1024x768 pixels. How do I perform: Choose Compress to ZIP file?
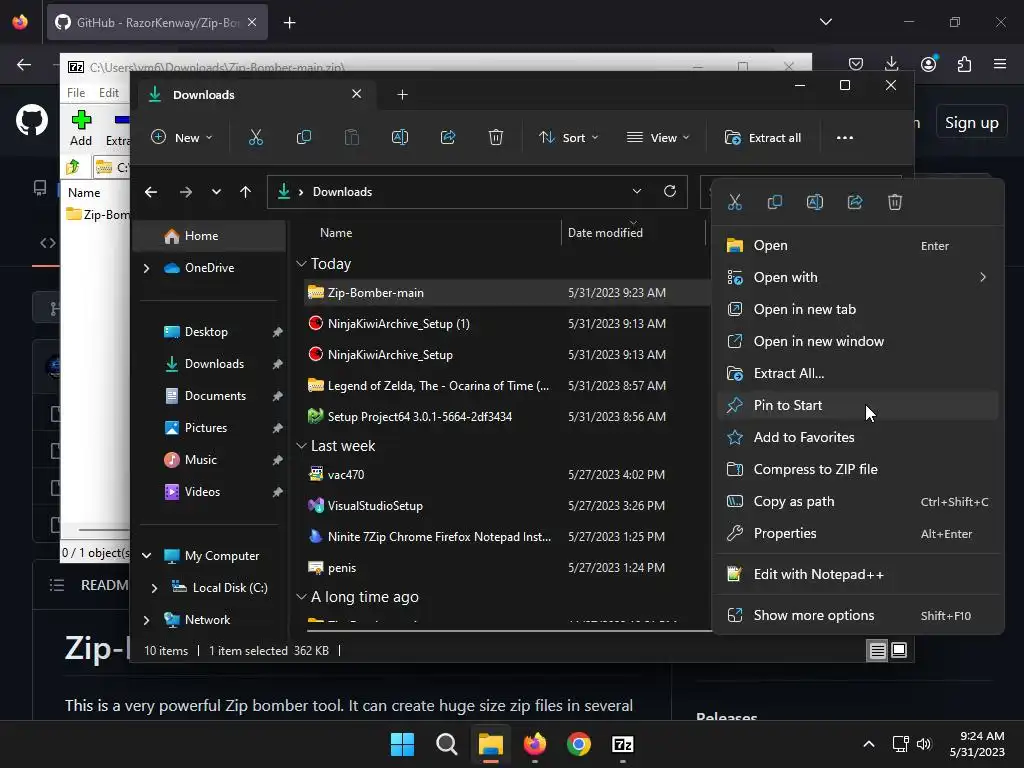[x=857, y=470]
